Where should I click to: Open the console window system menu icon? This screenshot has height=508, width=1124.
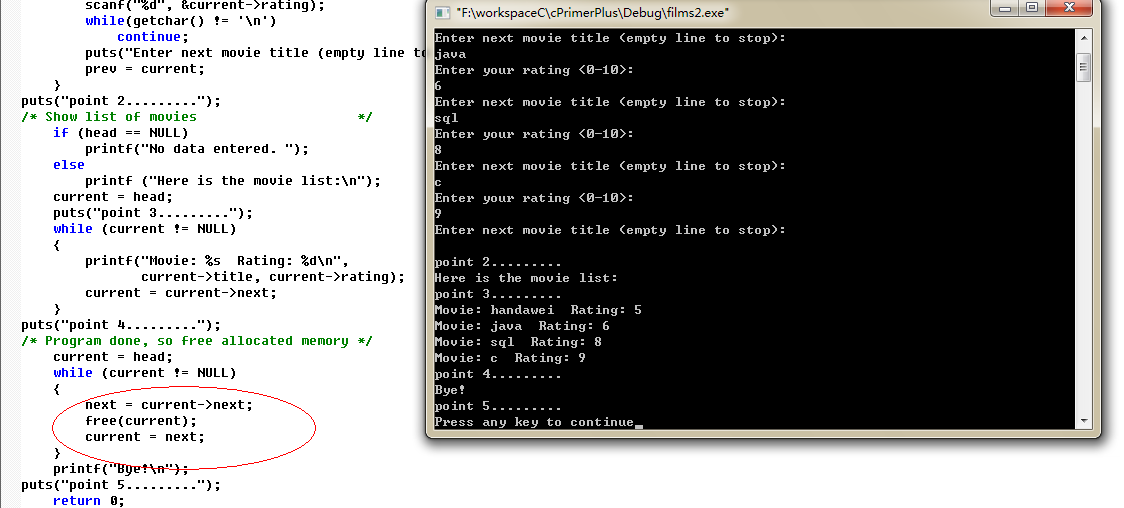[443, 12]
